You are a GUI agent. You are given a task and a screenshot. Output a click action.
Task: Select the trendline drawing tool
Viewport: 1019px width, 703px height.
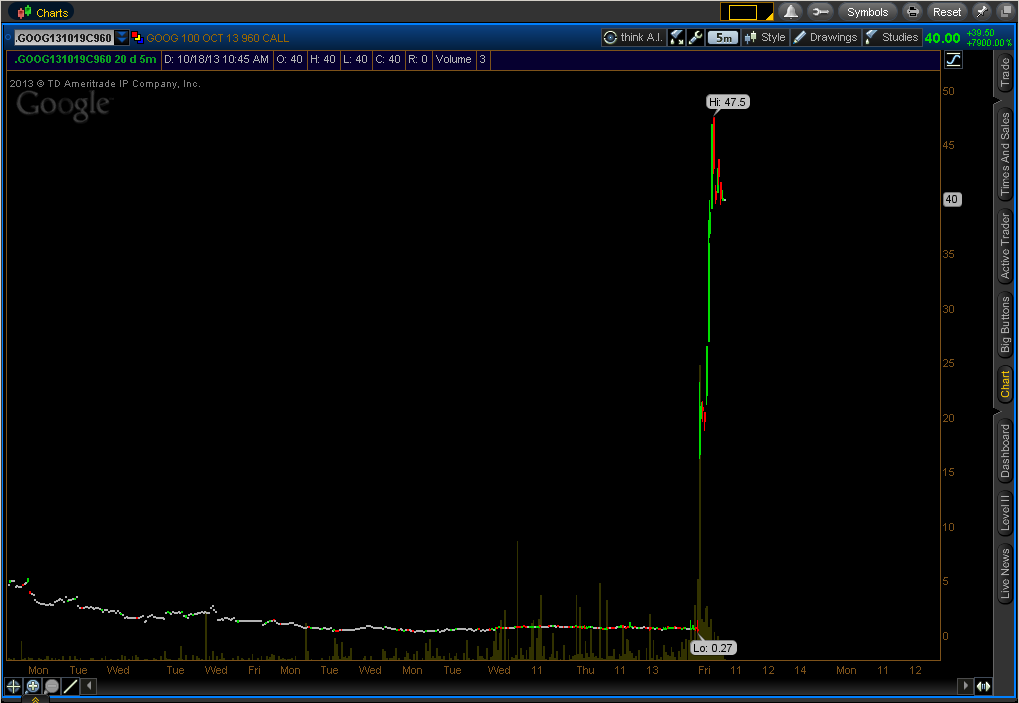(70, 685)
